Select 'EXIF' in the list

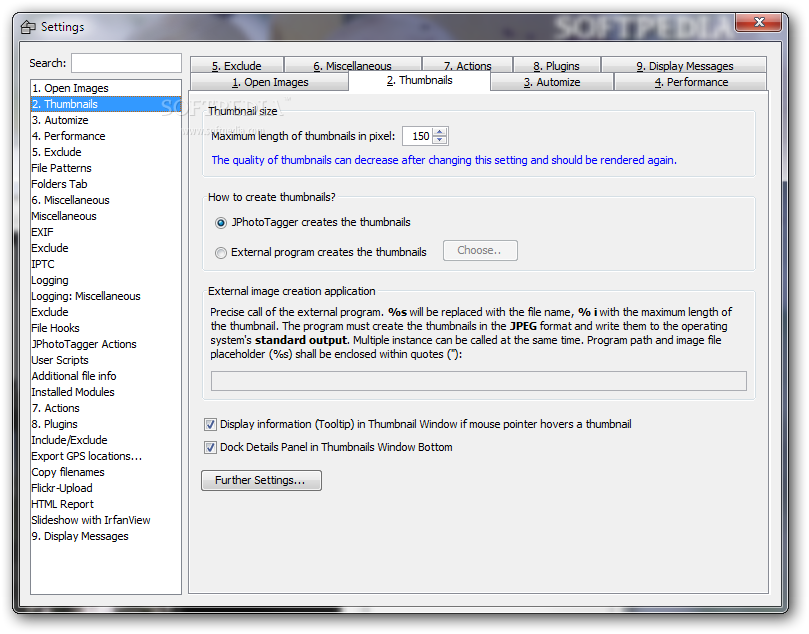pyautogui.click(x=106, y=232)
